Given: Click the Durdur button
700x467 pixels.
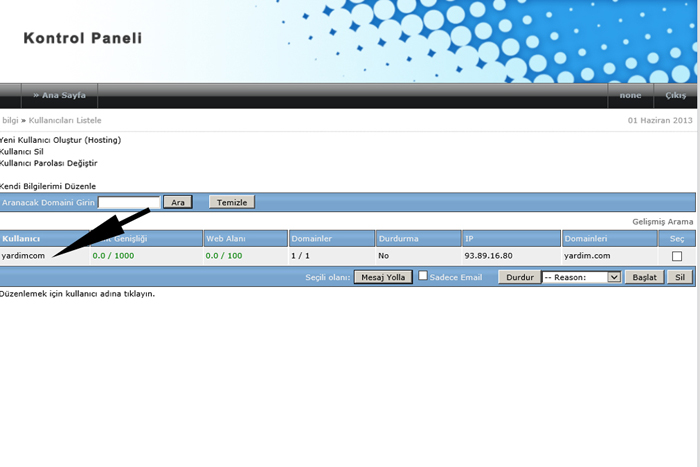Looking at the screenshot, I should (518, 277).
